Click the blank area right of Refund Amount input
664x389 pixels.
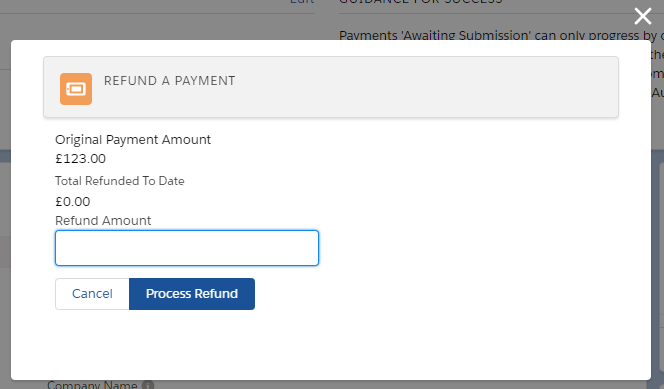[x=466, y=248]
